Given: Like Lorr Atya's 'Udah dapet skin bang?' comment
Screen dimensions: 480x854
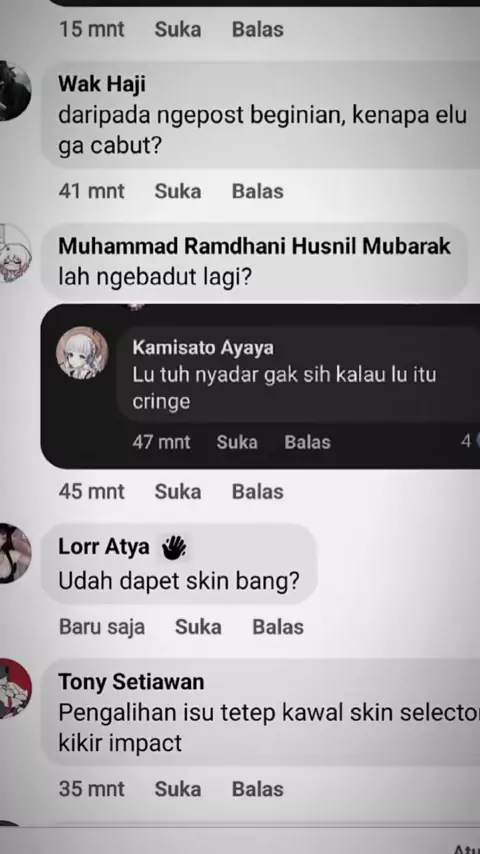Looking at the screenshot, I should point(198,627).
